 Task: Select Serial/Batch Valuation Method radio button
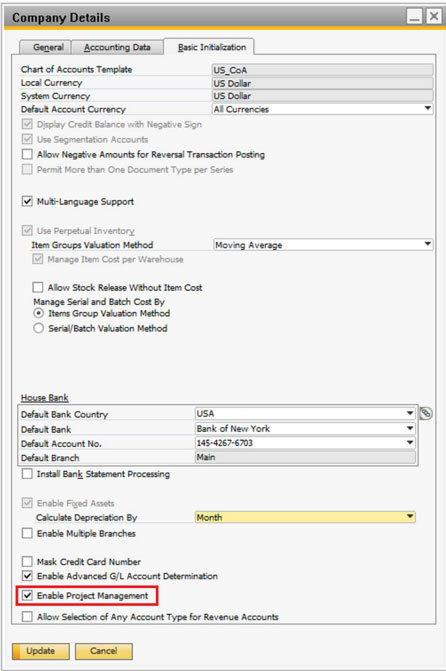click(39, 328)
